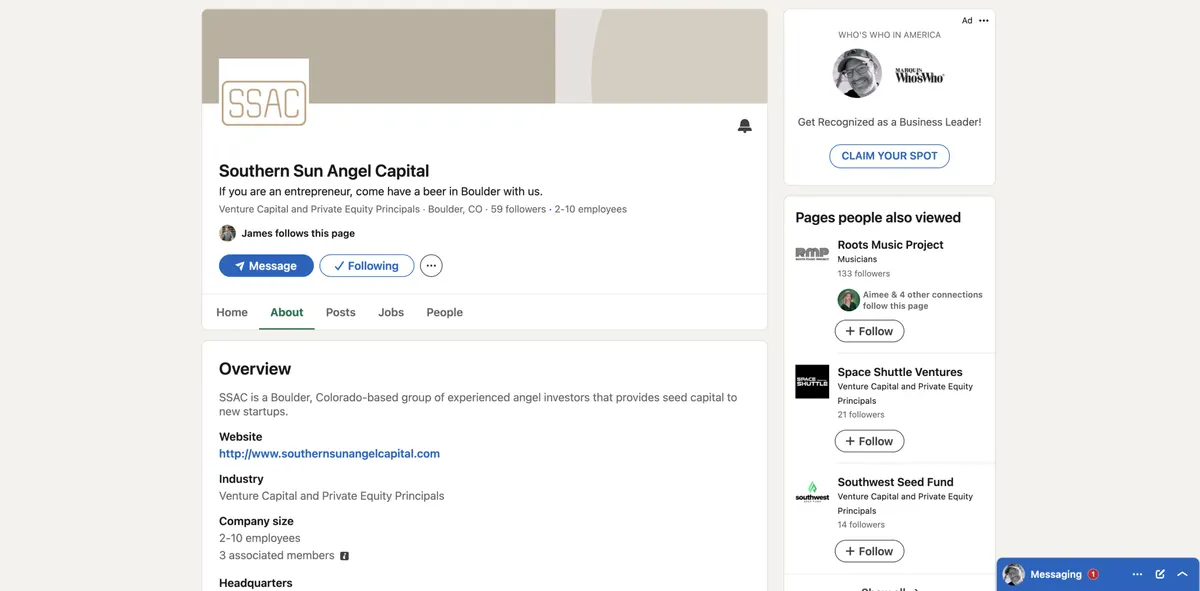Image resolution: width=1200 pixels, height=591 pixels.
Task: Go to the Jobs tab
Action: click(x=391, y=312)
